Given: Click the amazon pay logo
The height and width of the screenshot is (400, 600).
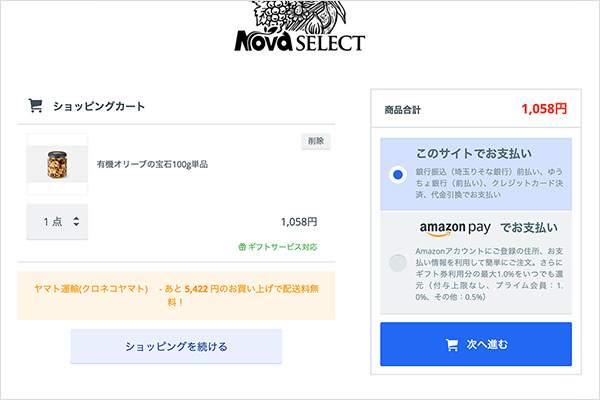Looking at the screenshot, I should coord(453,226).
